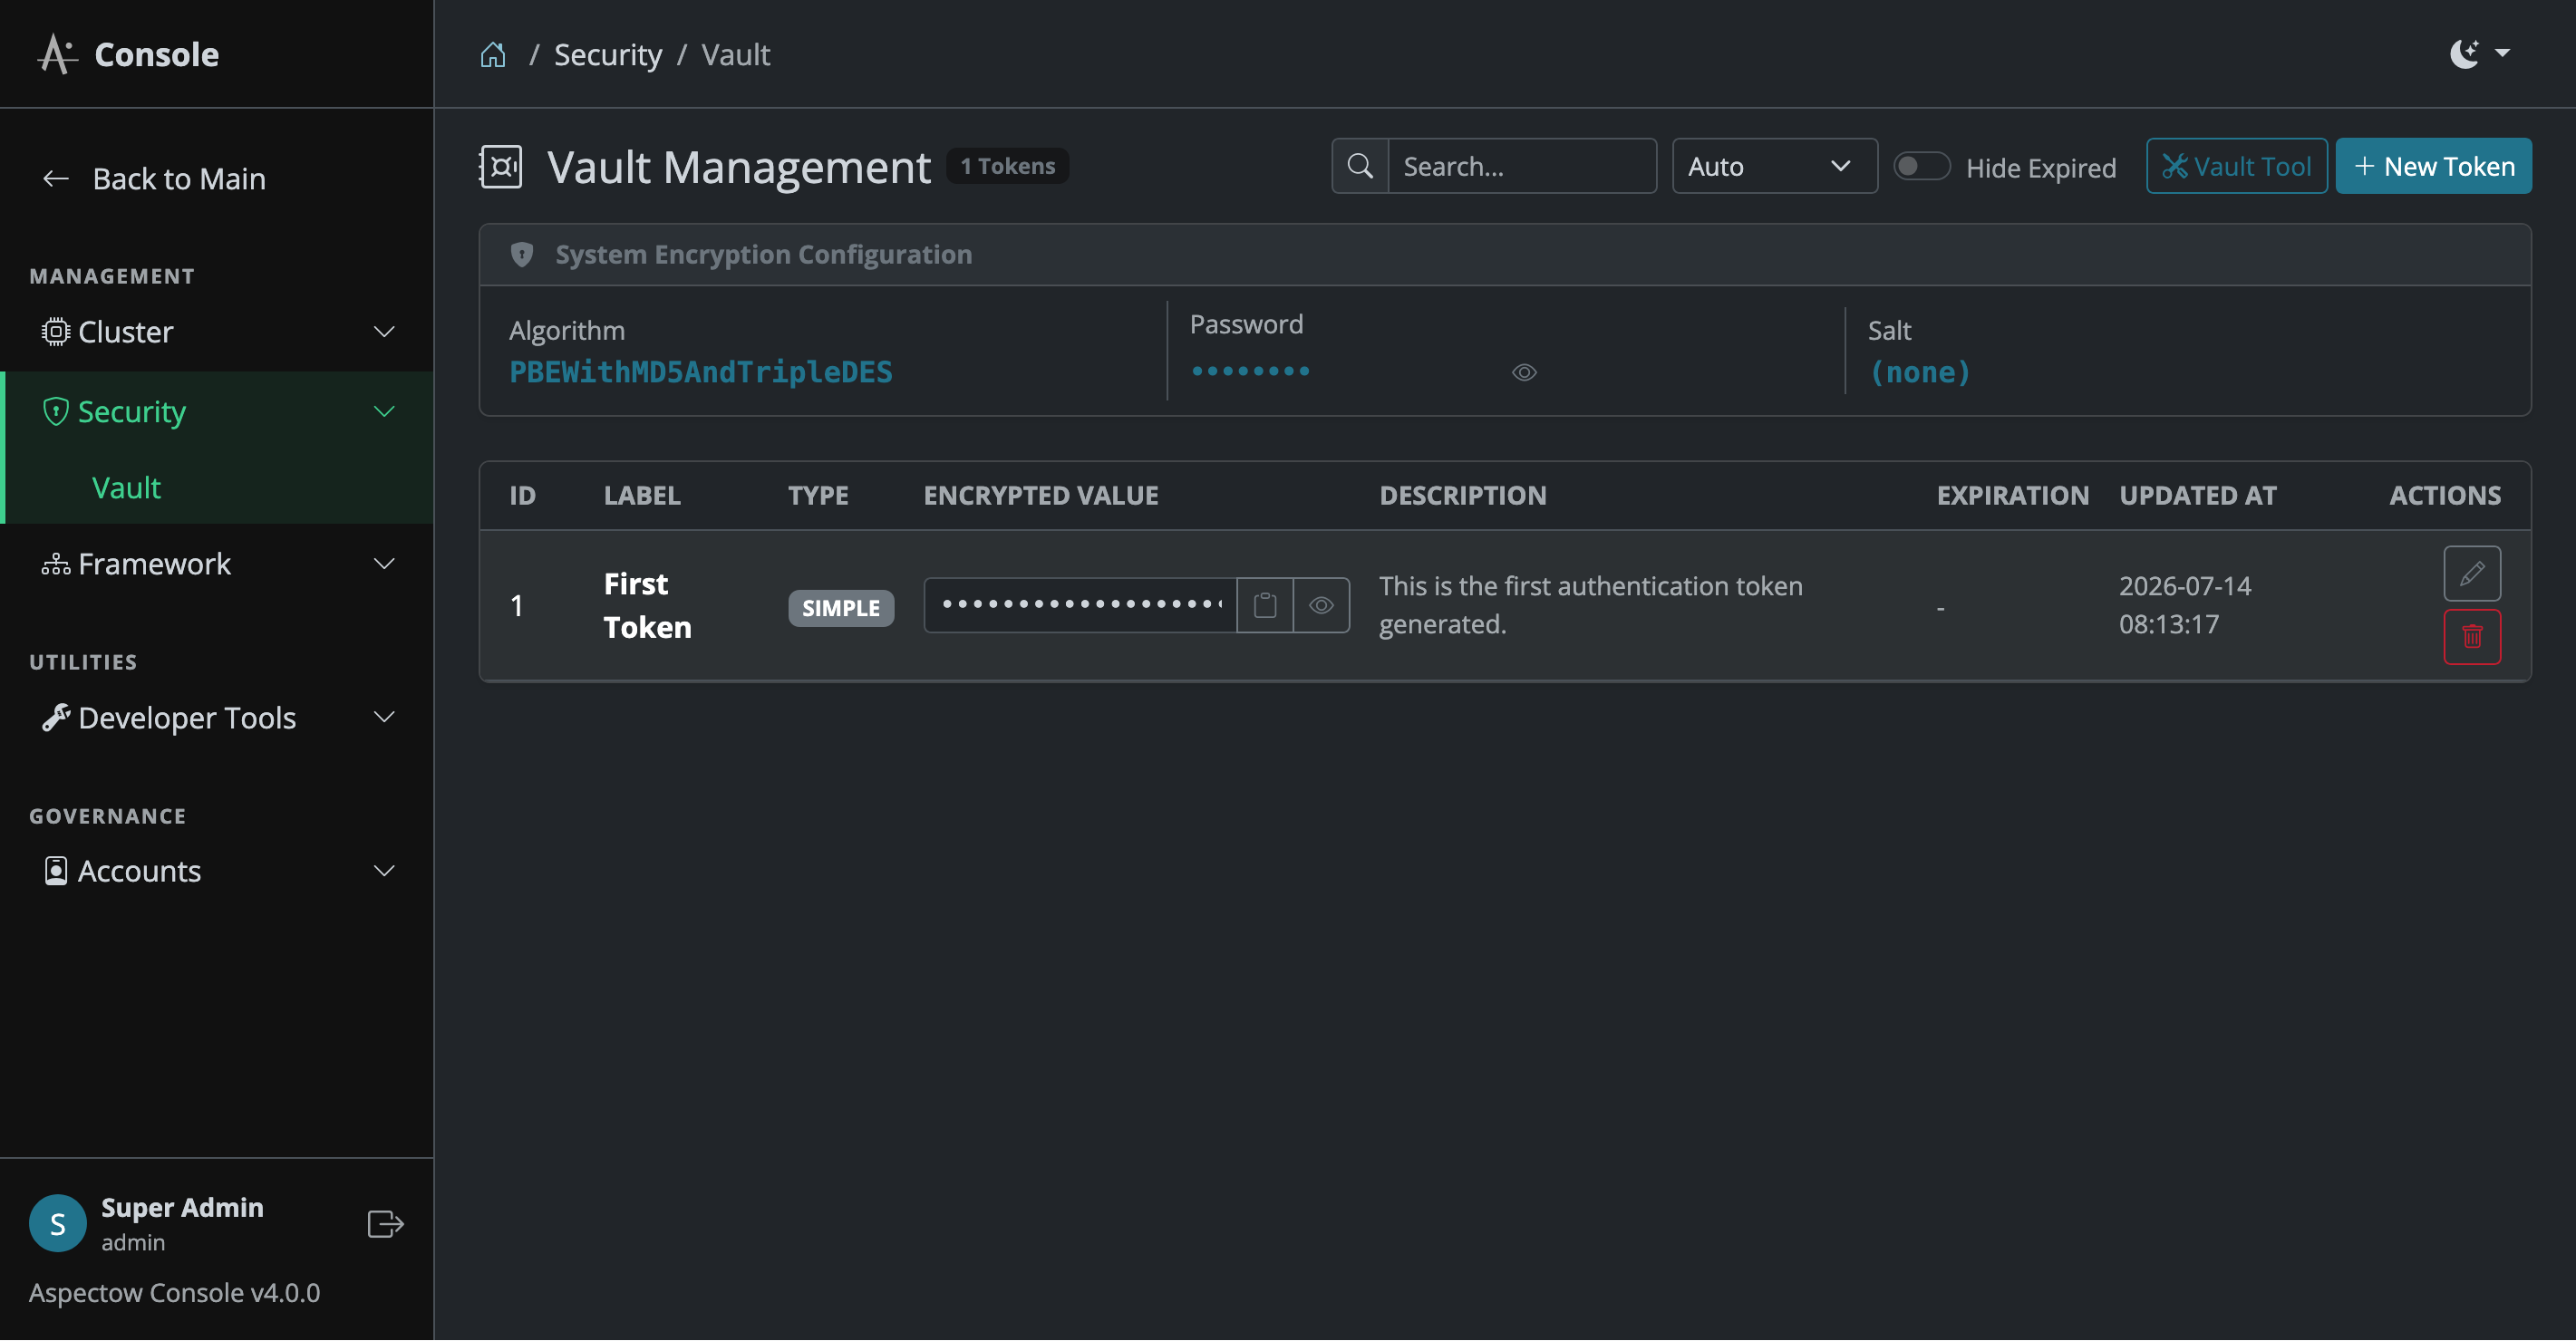Viewport: 2576px width, 1341px height.
Task: Click the Aspectow Console v4.0.0 version text
Action: (x=174, y=1293)
